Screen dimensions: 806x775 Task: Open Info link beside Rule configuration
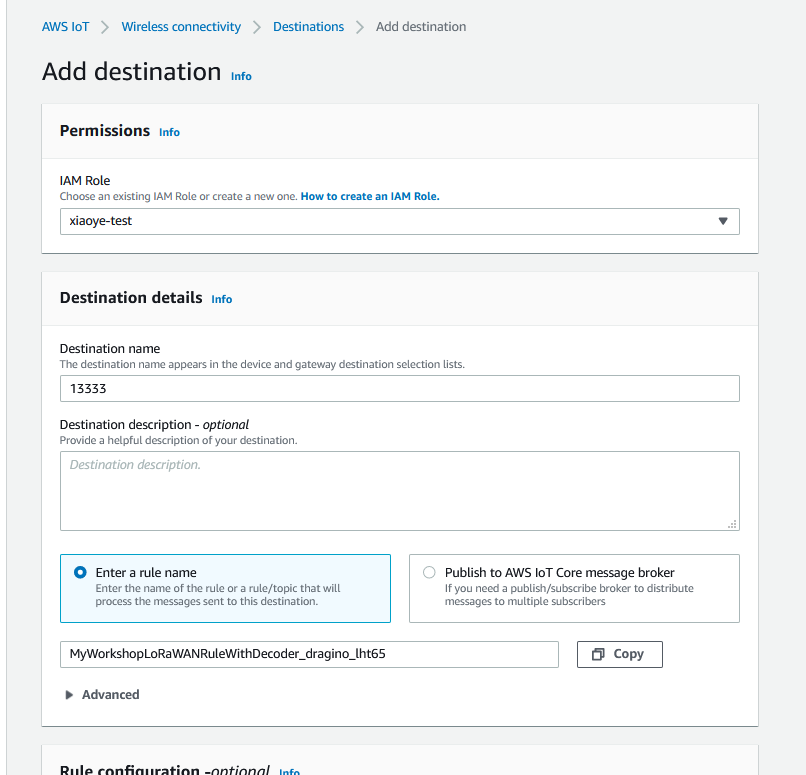(x=289, y=771)
